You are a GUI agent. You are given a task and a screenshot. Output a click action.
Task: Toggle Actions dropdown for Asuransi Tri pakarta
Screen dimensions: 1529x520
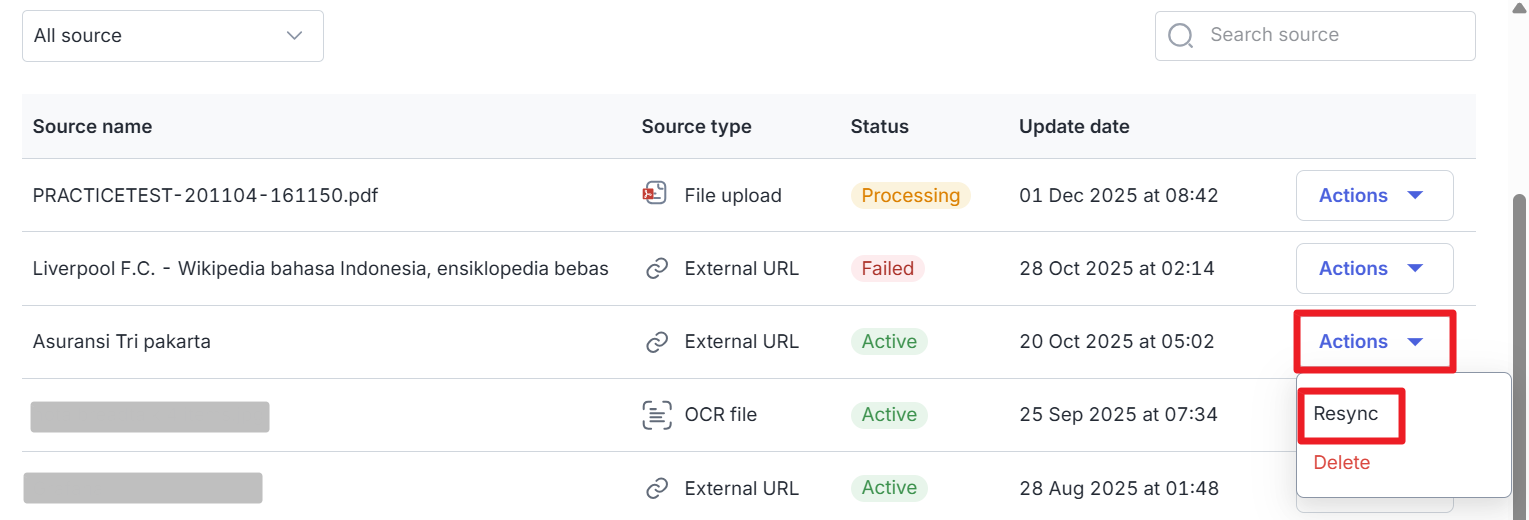pos(1374,342)
